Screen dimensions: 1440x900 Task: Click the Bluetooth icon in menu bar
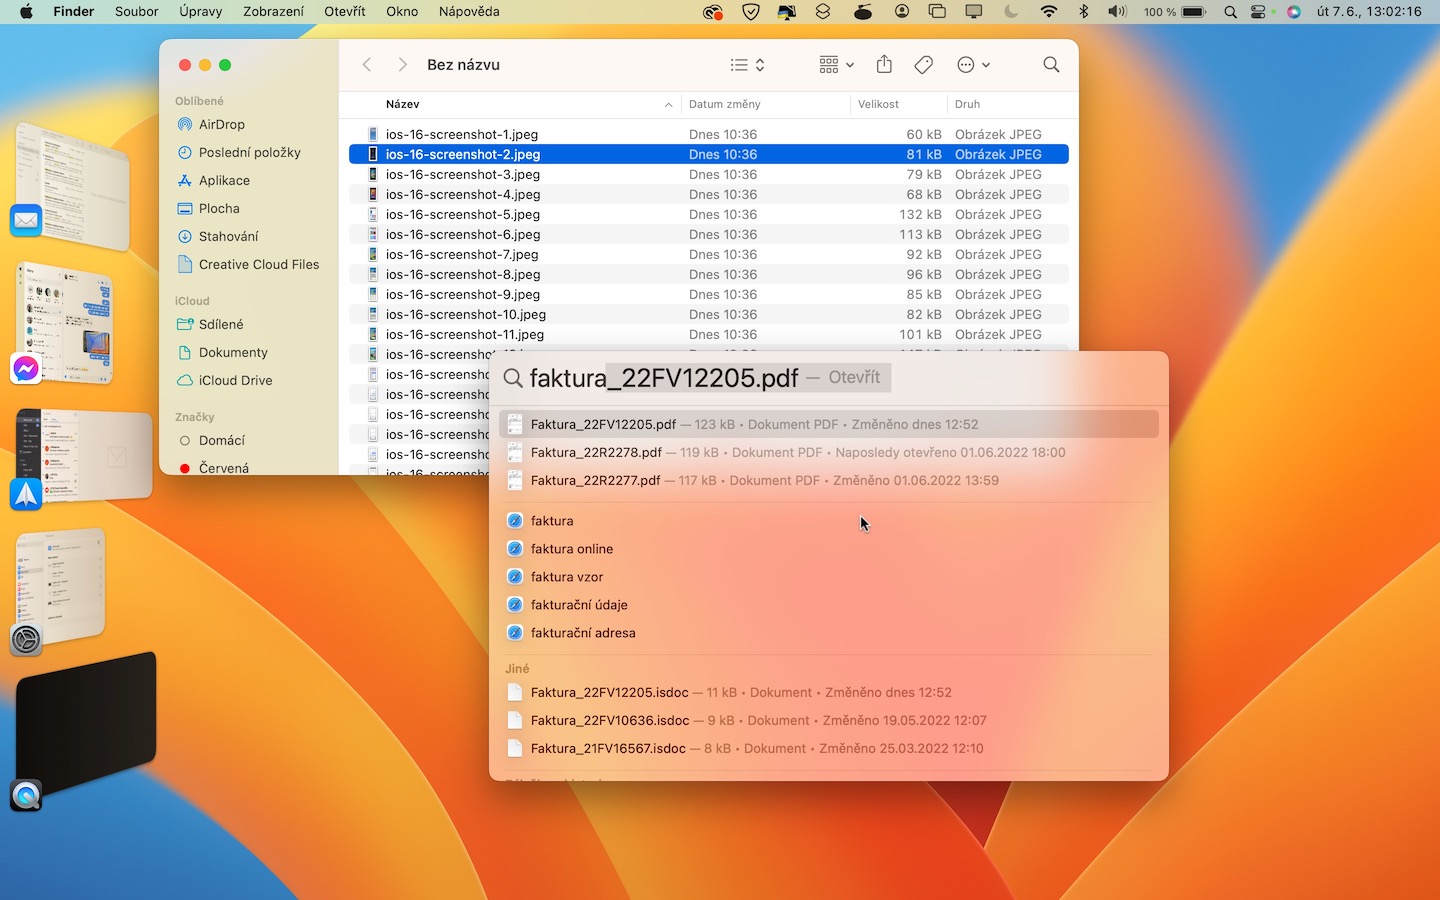pyautogui.click(x=1083, y=12)
